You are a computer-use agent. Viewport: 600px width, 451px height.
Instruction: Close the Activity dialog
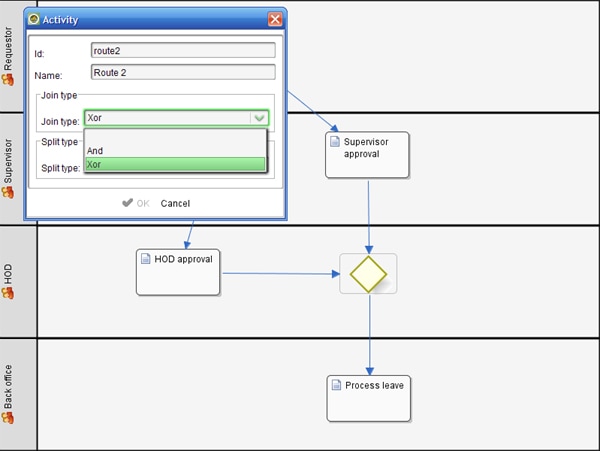coord(275,19)
